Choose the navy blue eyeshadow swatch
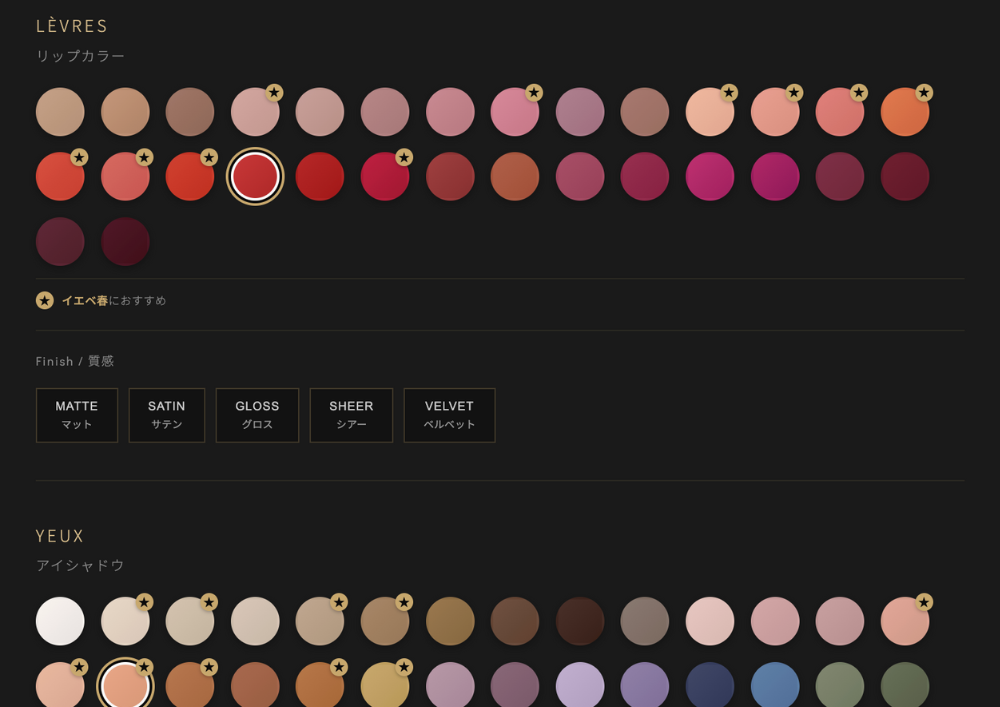The image size is (1000, 707). coord(710,686)
